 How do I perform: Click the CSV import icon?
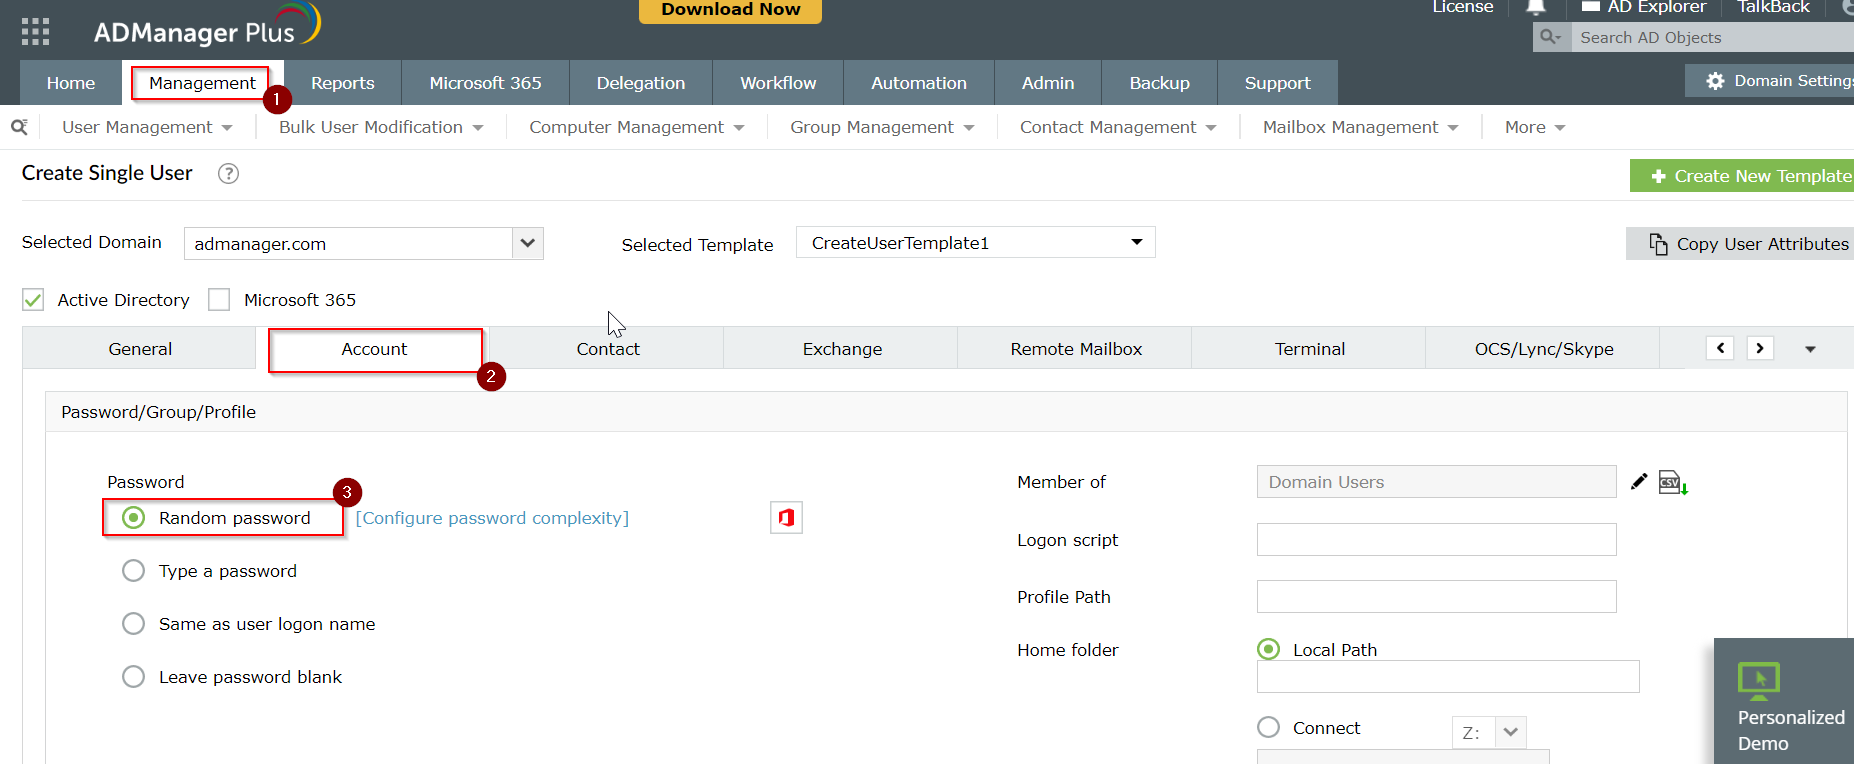1673,483
